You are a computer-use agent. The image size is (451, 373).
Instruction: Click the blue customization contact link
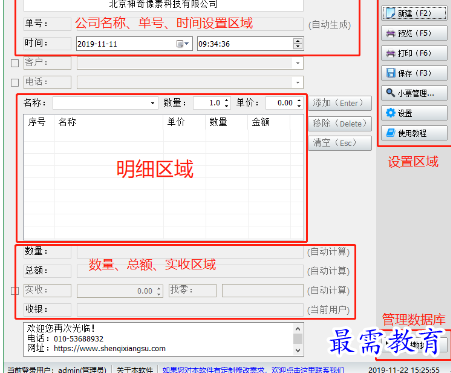point(253,370)
